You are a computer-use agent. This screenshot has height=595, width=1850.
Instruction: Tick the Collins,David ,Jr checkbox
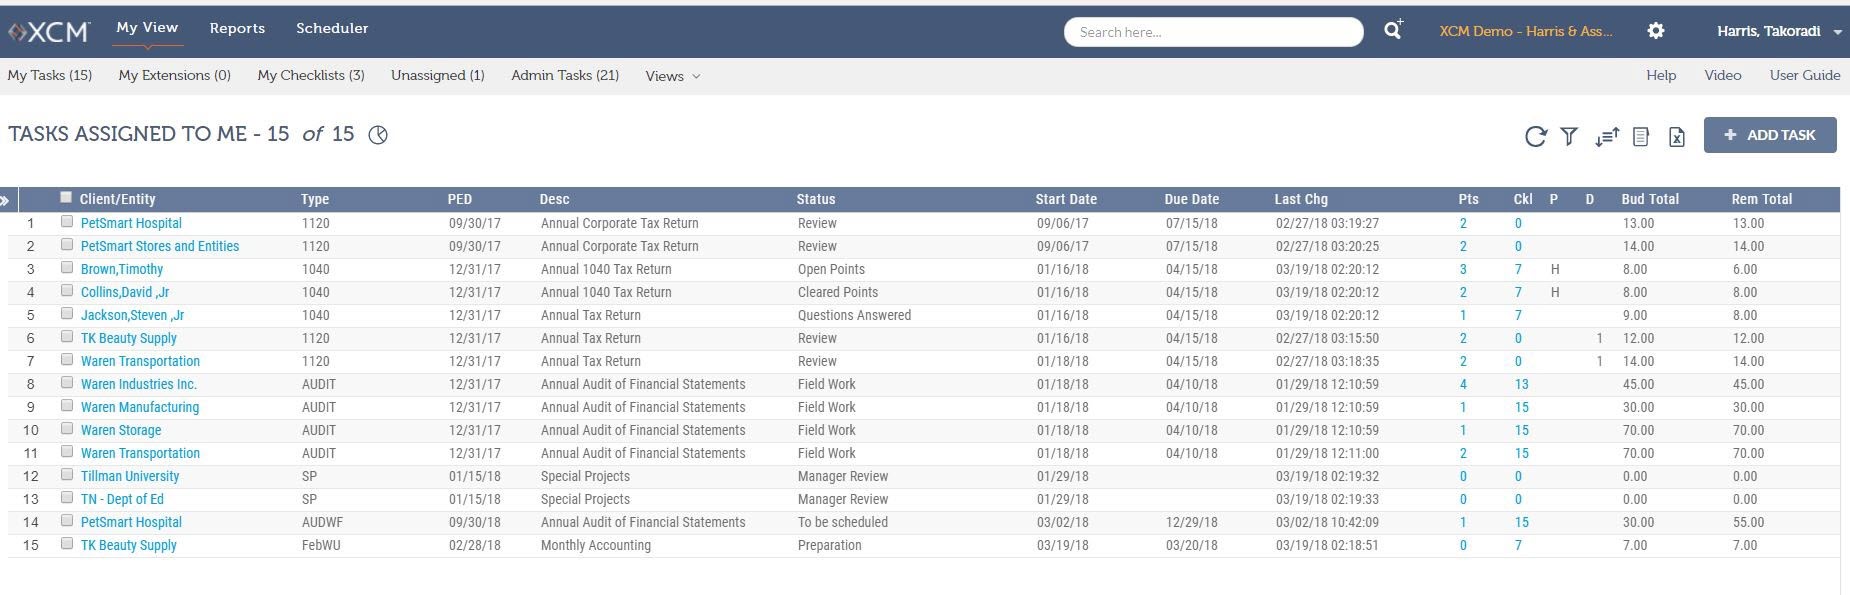(x=66, y=291)
